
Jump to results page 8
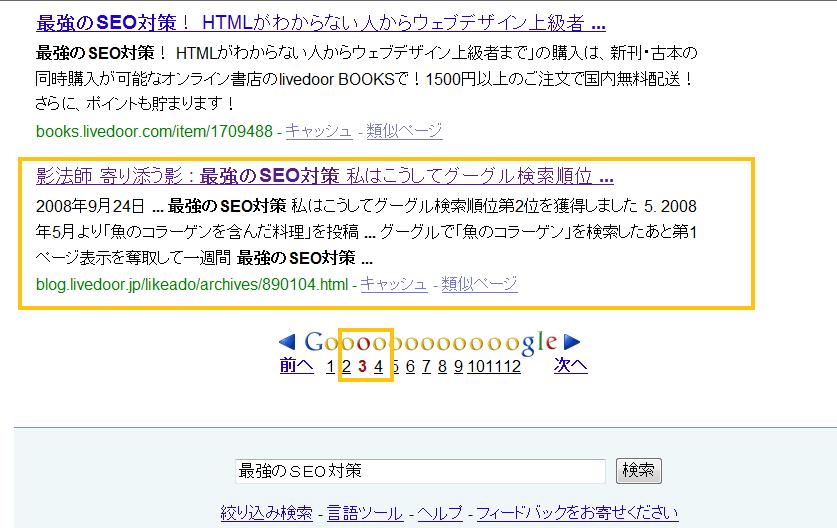442,367
